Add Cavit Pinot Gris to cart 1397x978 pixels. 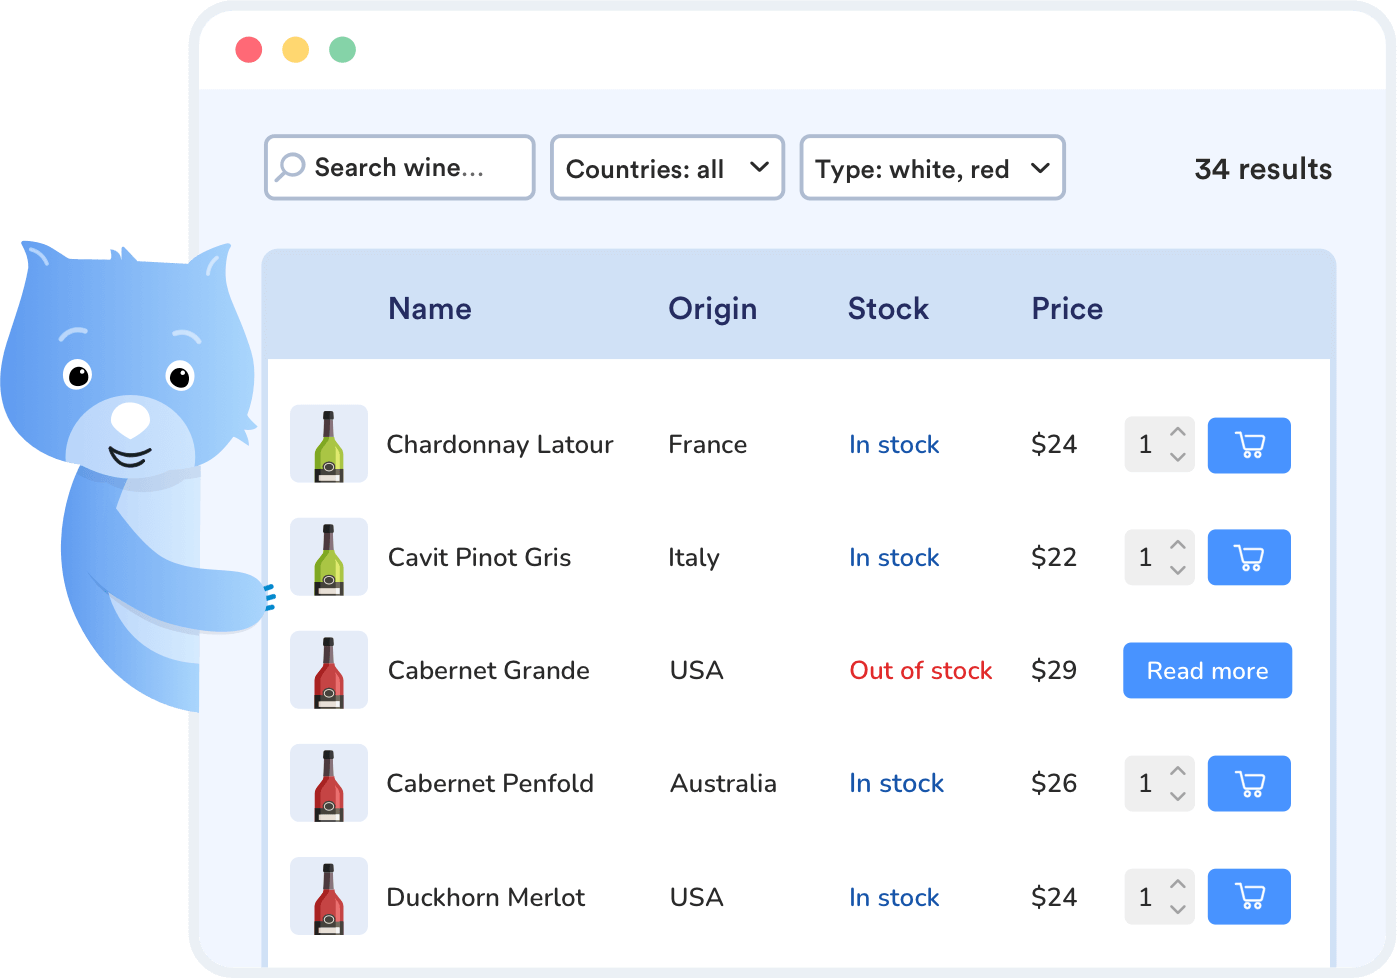(x=1249, y=557)
